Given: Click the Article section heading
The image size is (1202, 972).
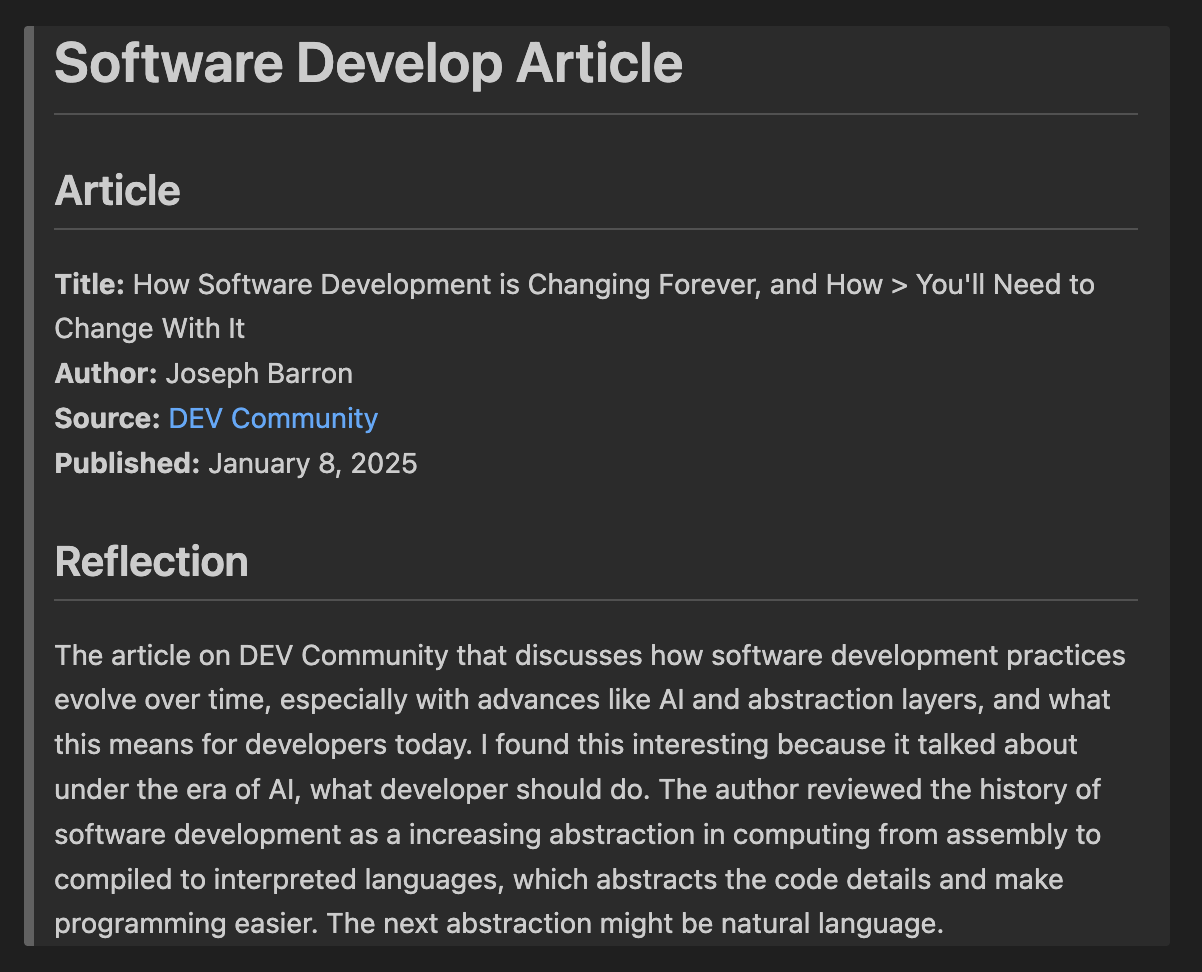Looking at the screenshot, I should pyautogui.click(x=117, y=190).
